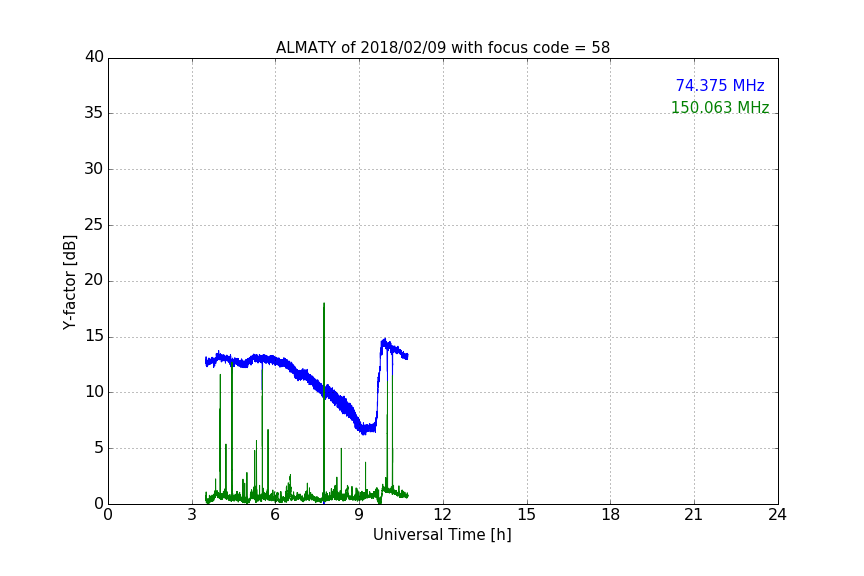
Task: Click x-axis tick label 3
Action: (x=192, y=515)
